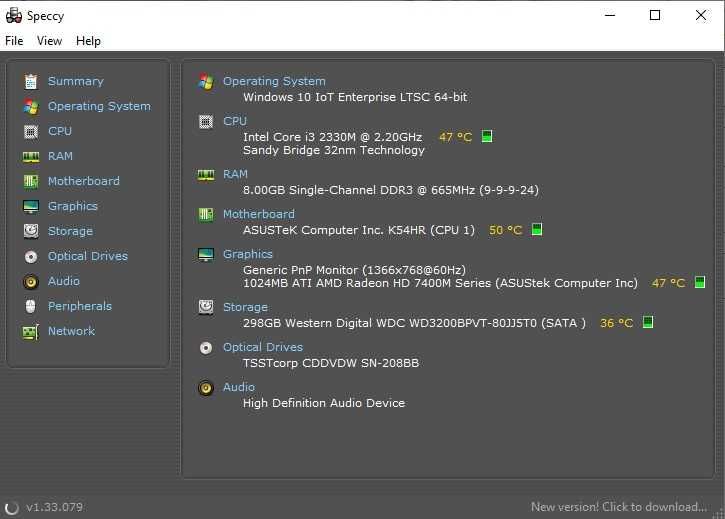The image size is (725, 519).
Task: Click the Operating System Windows-flag icon in sidebar
Action: 31,106
